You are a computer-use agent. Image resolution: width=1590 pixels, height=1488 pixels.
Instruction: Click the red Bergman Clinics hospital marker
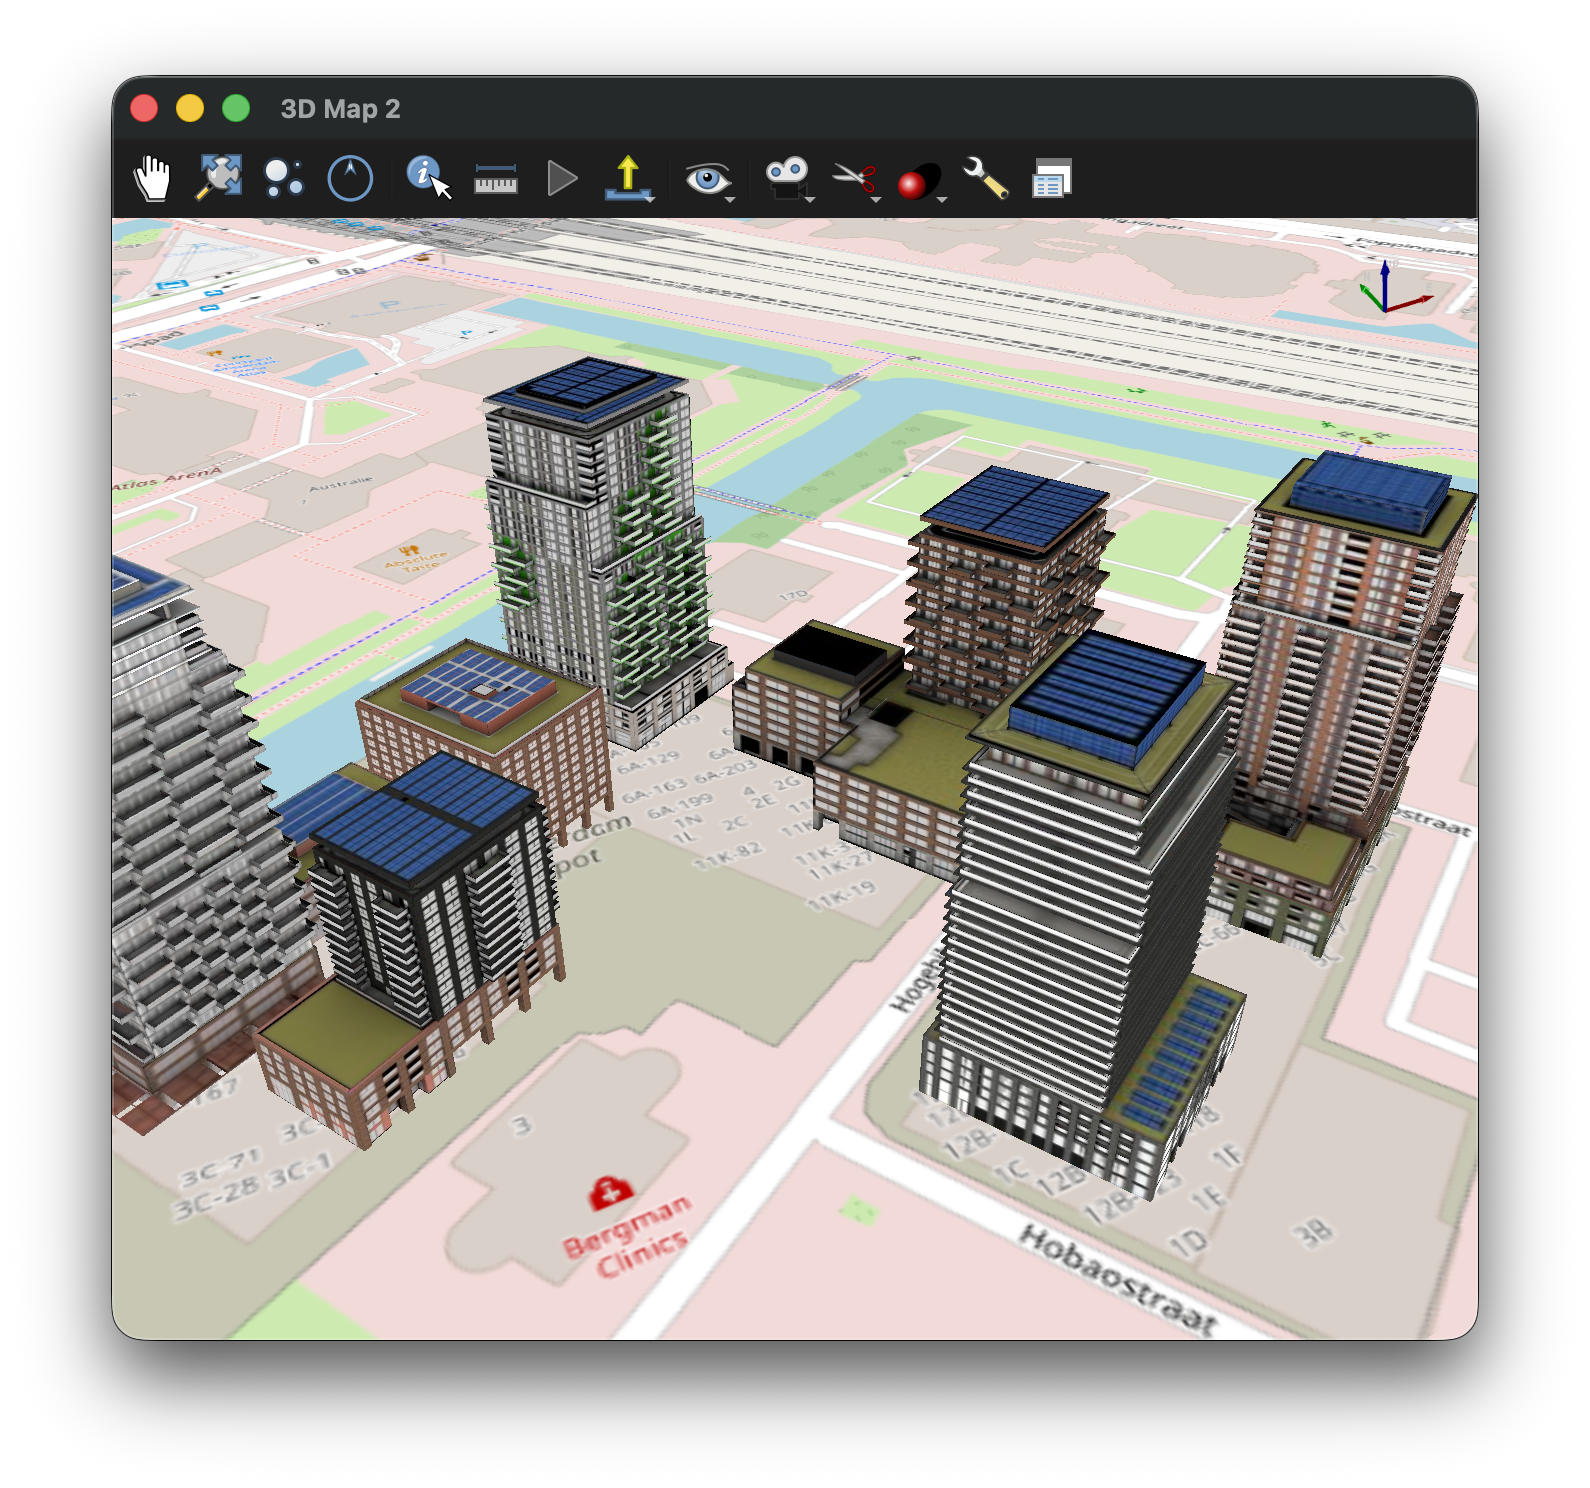coord(610,1192)
